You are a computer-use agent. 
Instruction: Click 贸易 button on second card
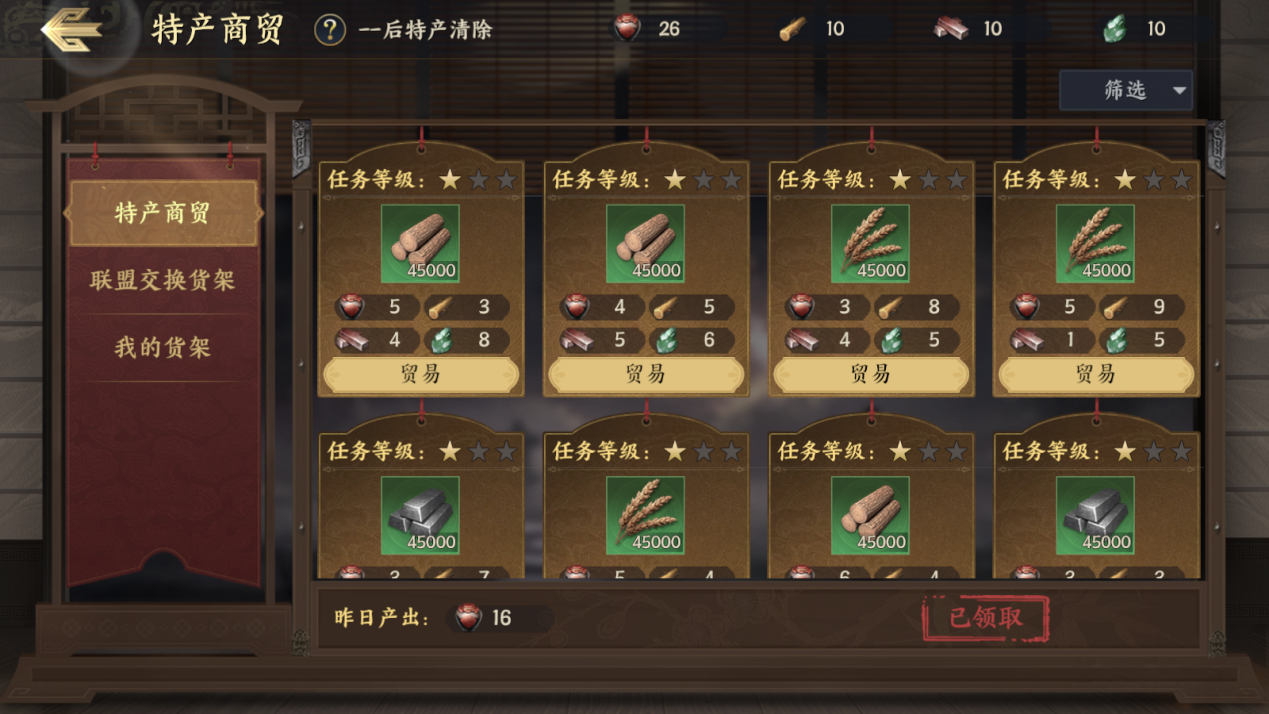(646, 374)
